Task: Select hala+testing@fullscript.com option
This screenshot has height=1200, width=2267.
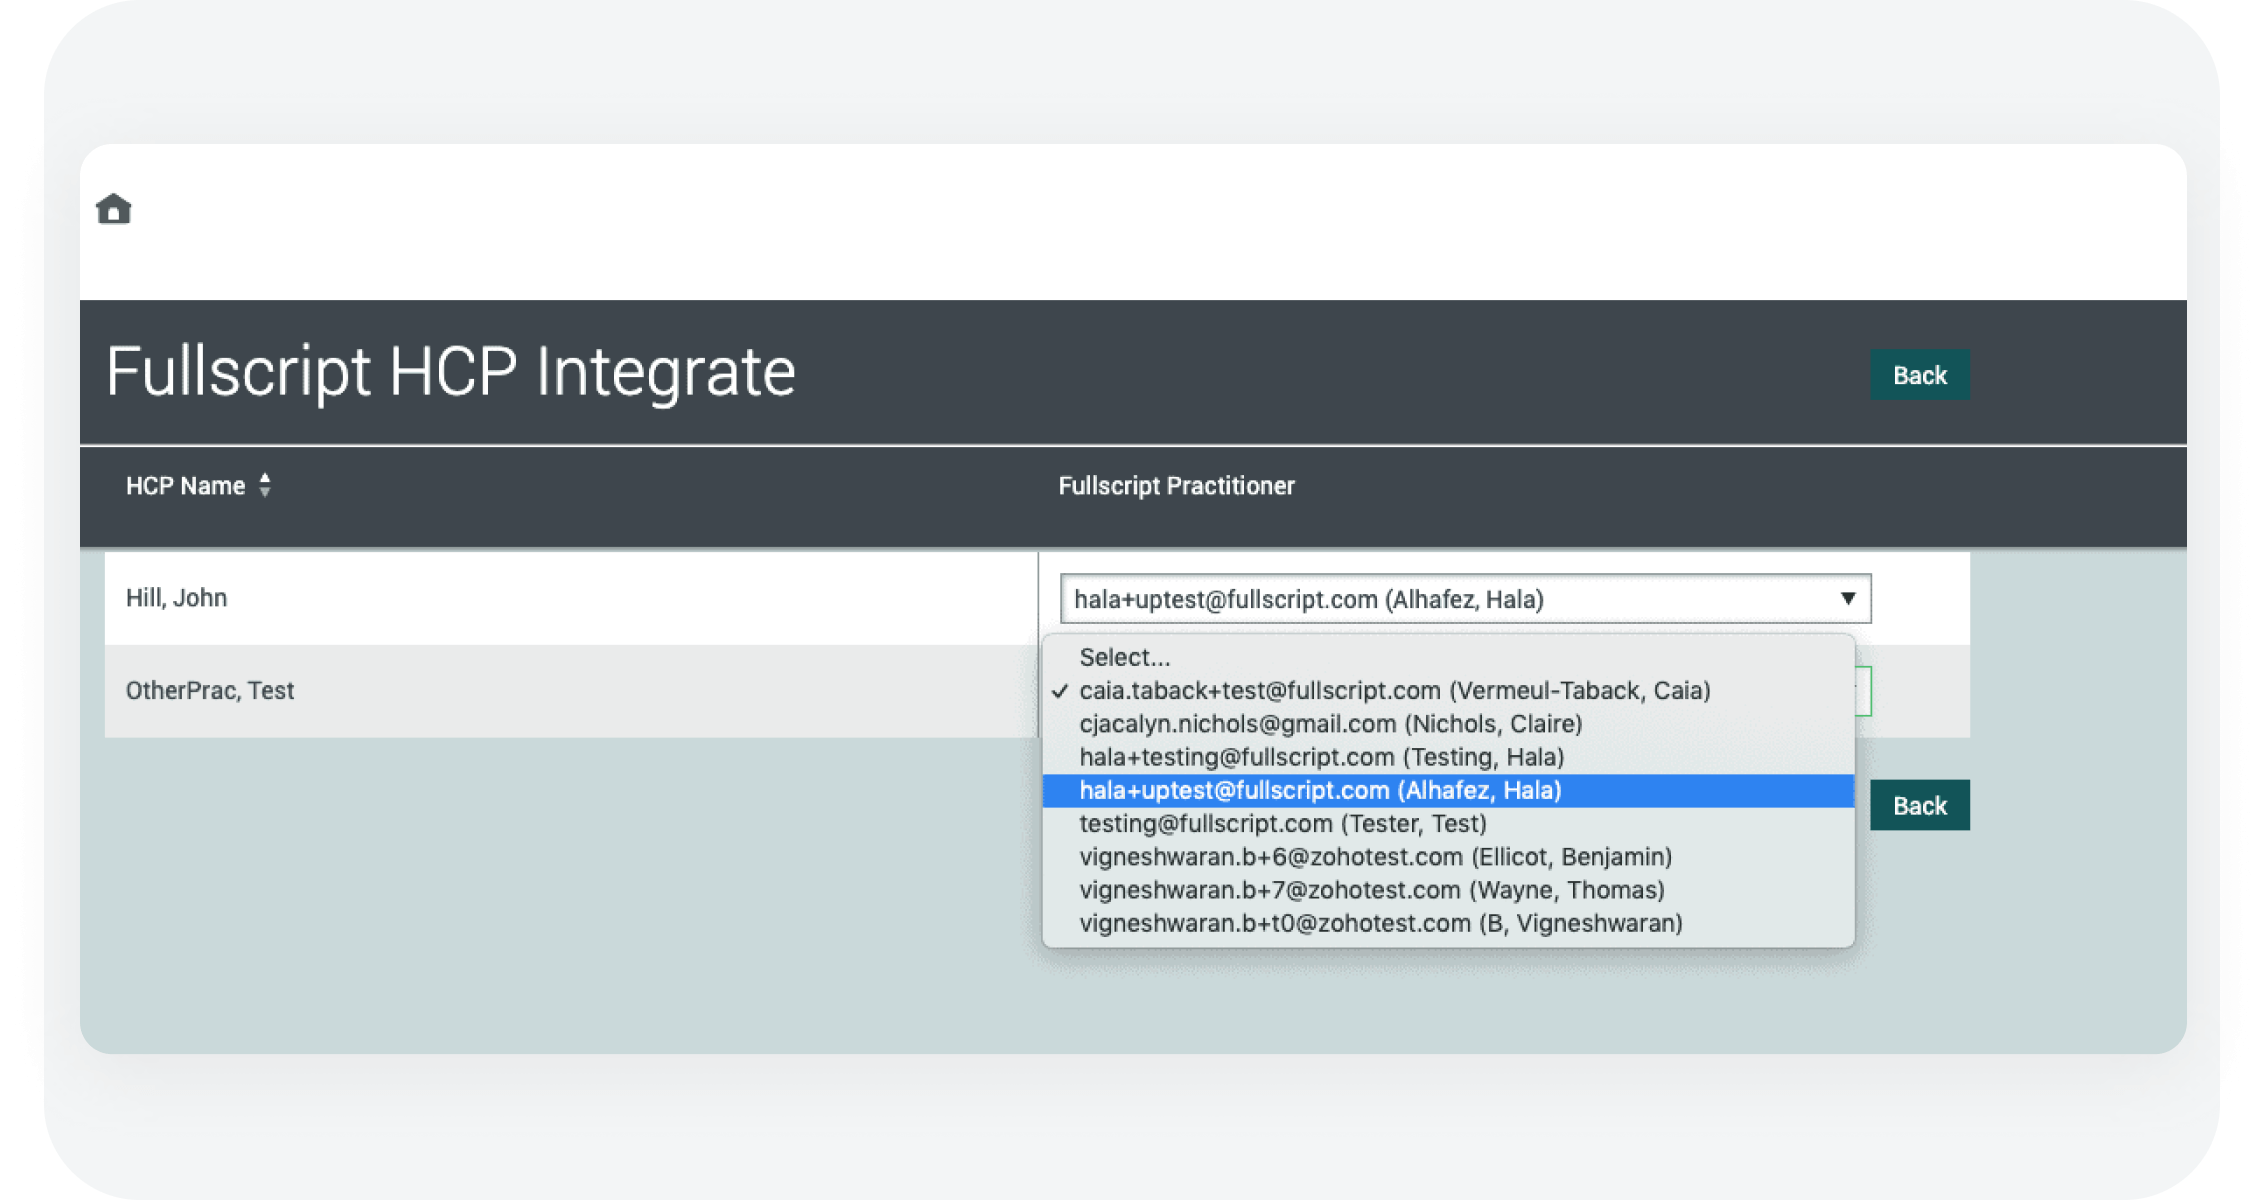Action: (x=1448, y=757)
